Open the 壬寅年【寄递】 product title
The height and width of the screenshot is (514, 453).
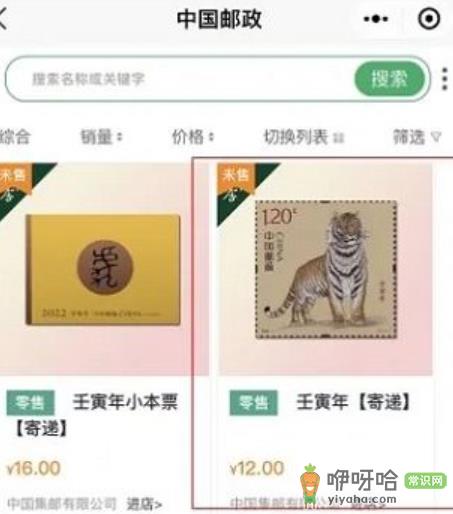(353, 402)
